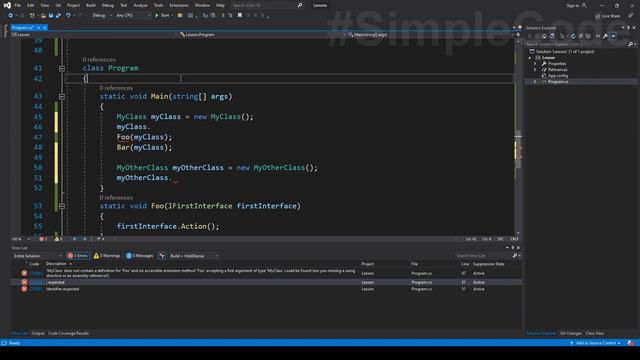Toggle the 0 Messages filter button
Viewport: 640px width, 360px height.
[140, 256]
